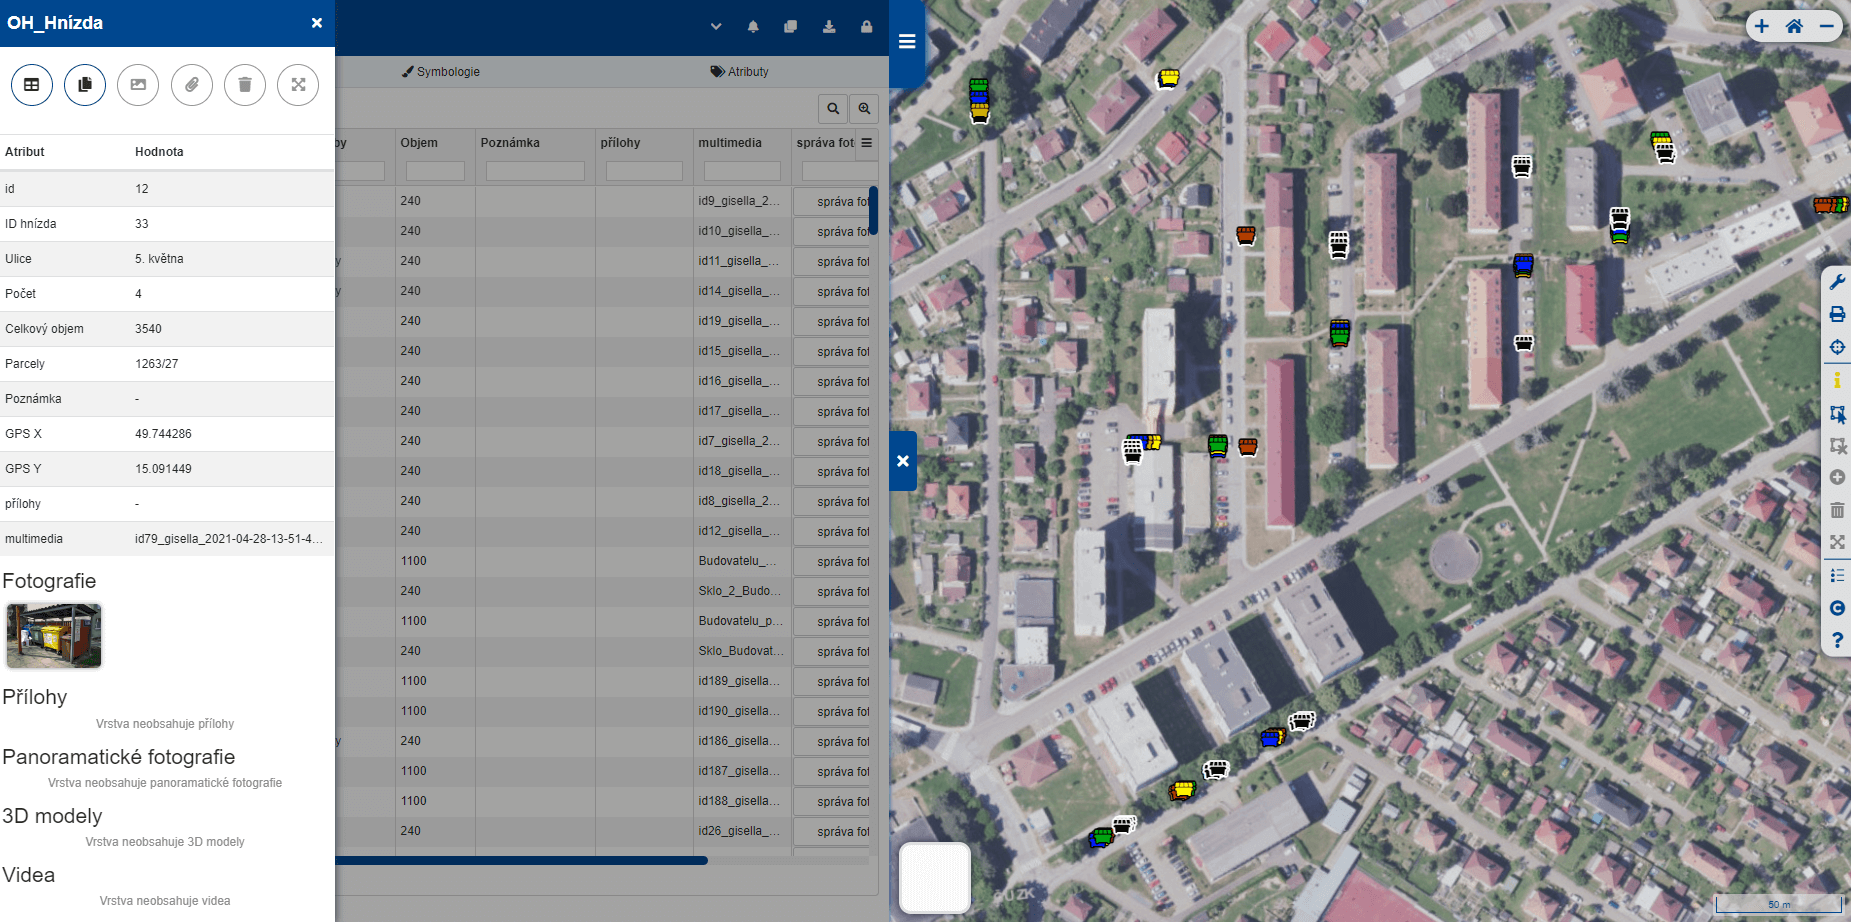Click the trash delete icon in detail panel
Screen dimensions: 1851x922
tap(245, 85)
